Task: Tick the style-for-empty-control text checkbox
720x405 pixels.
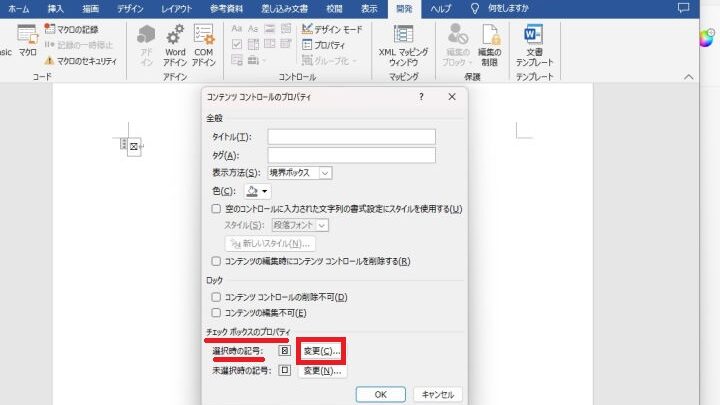Action: [216, 209]
